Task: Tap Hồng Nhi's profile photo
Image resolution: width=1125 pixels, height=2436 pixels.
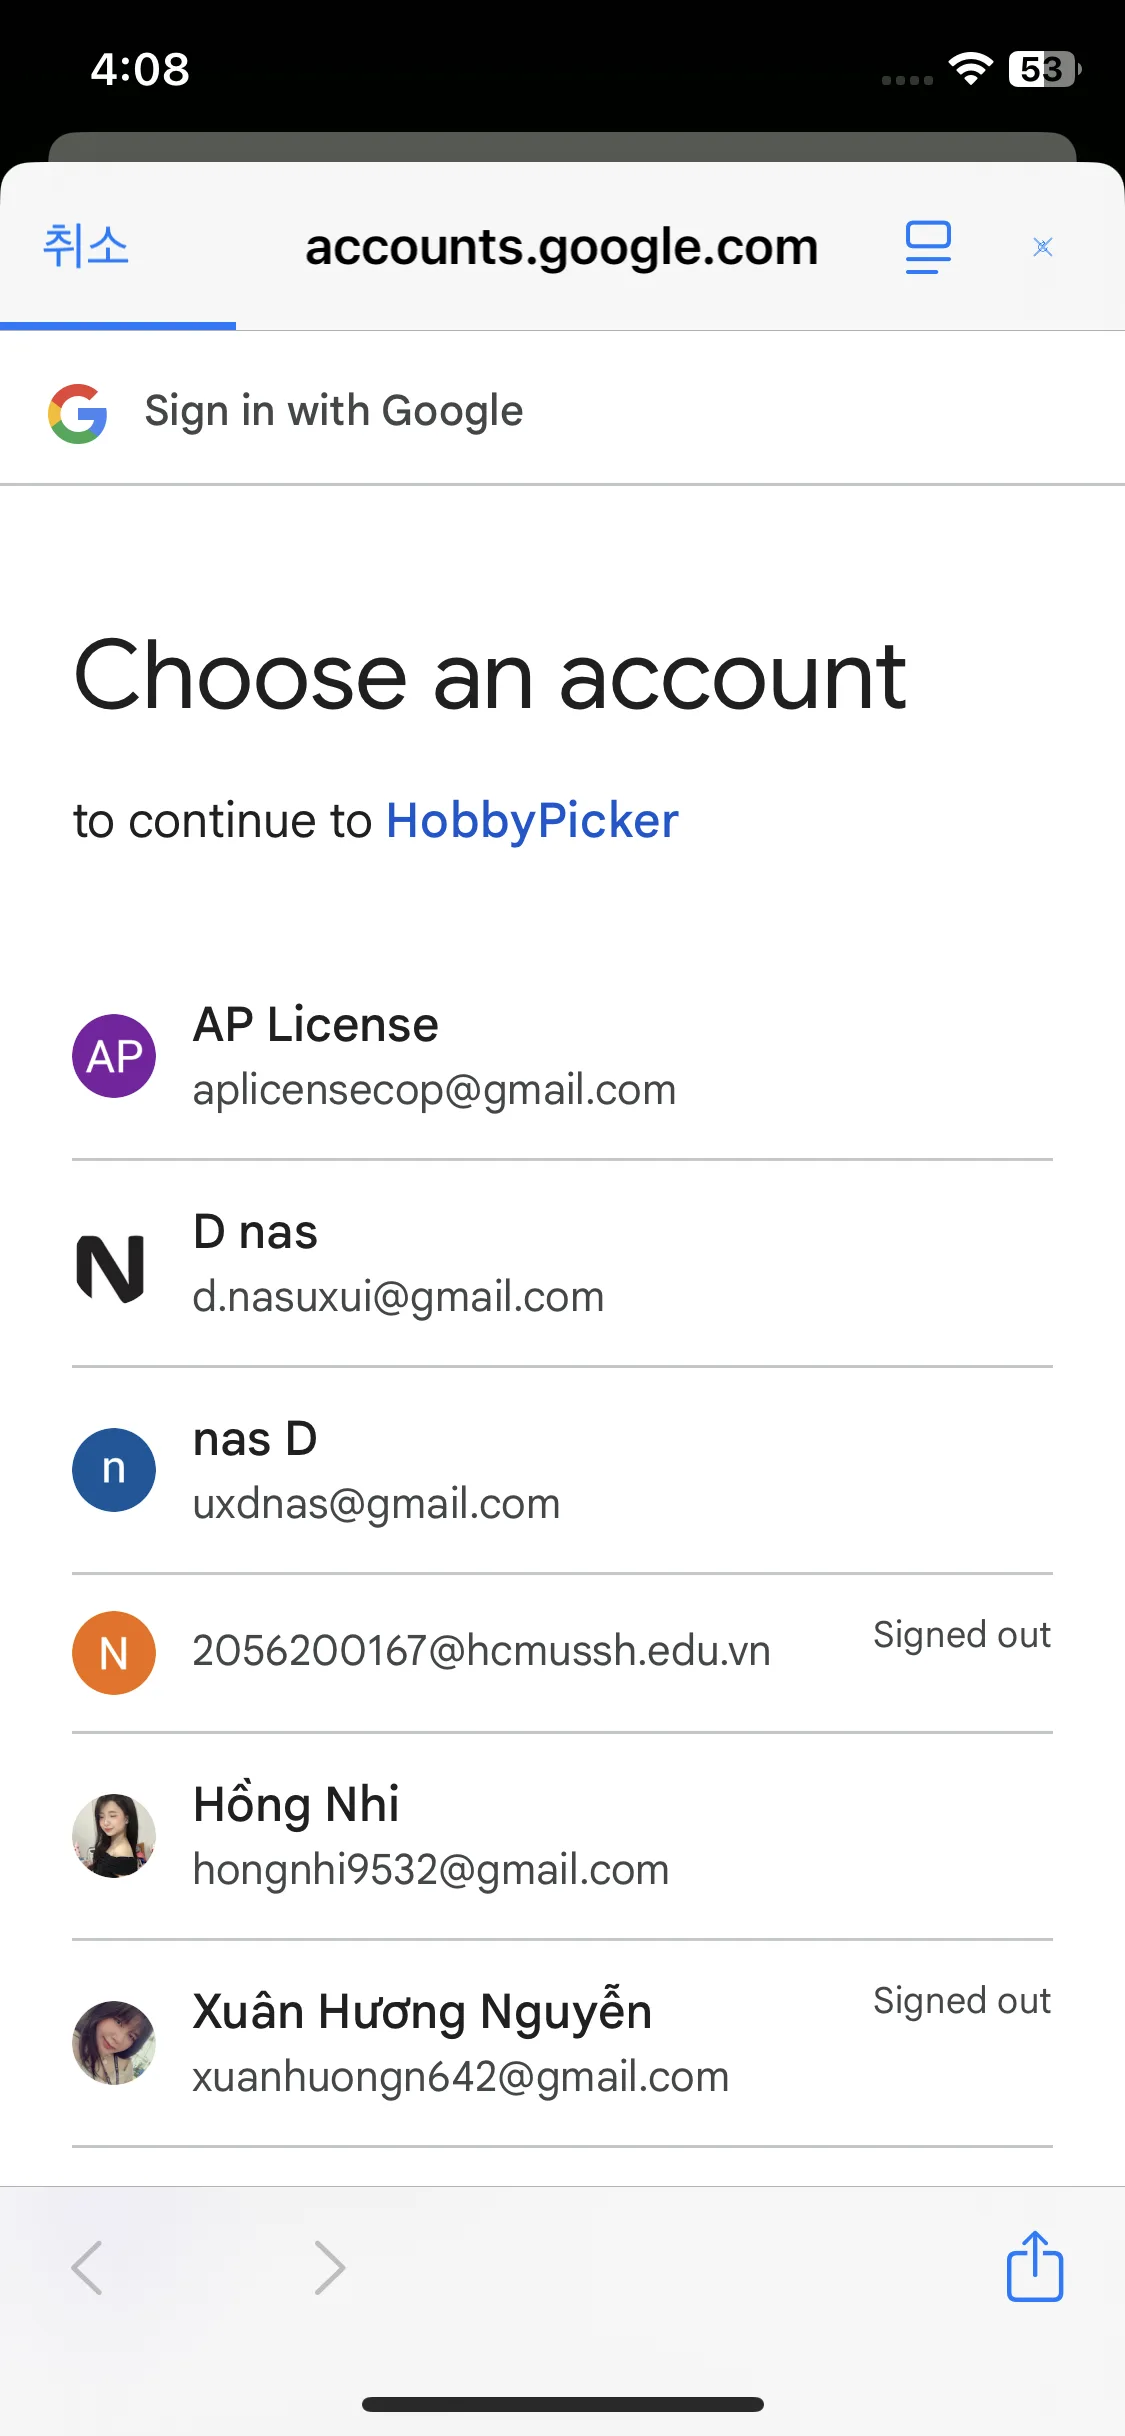Action: (x=114, y=1835)
